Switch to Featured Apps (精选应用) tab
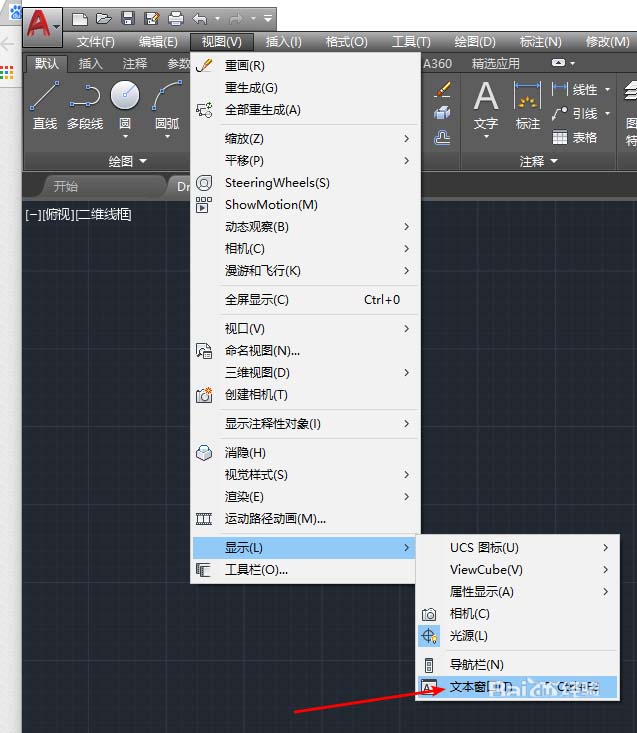This screenshot has height=733, width=637. (x=496, y=63)
